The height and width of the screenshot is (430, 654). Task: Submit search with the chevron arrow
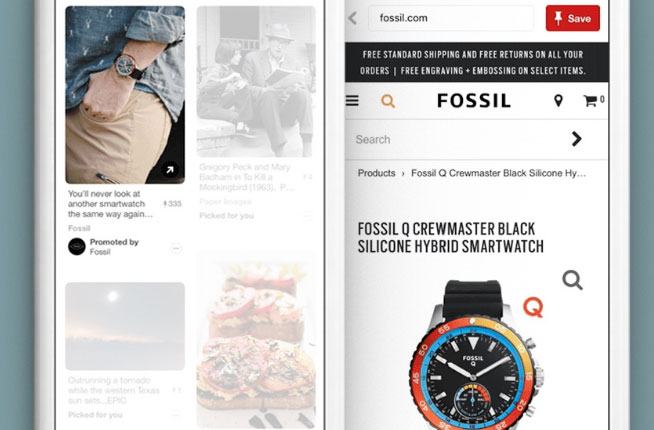point(576,139)
